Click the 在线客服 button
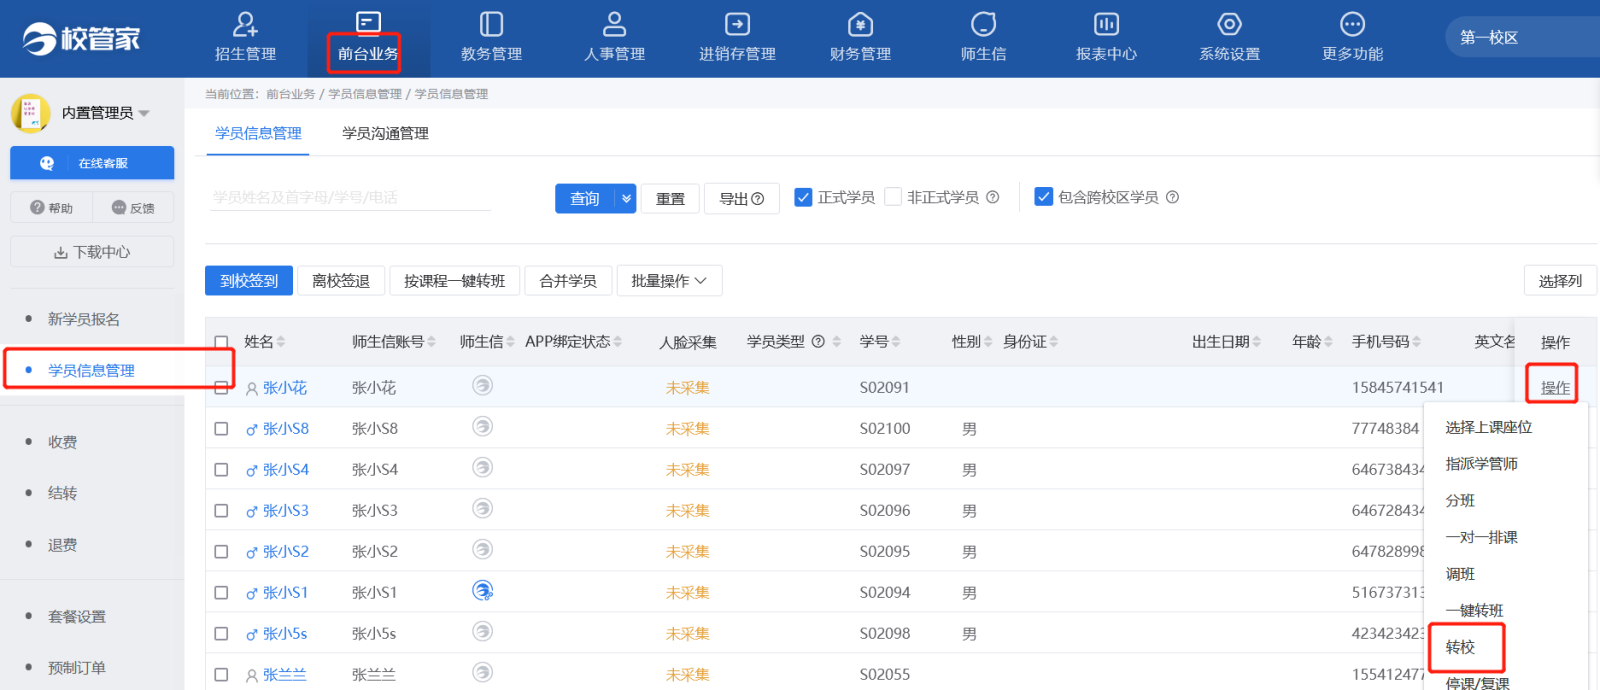 92,163
